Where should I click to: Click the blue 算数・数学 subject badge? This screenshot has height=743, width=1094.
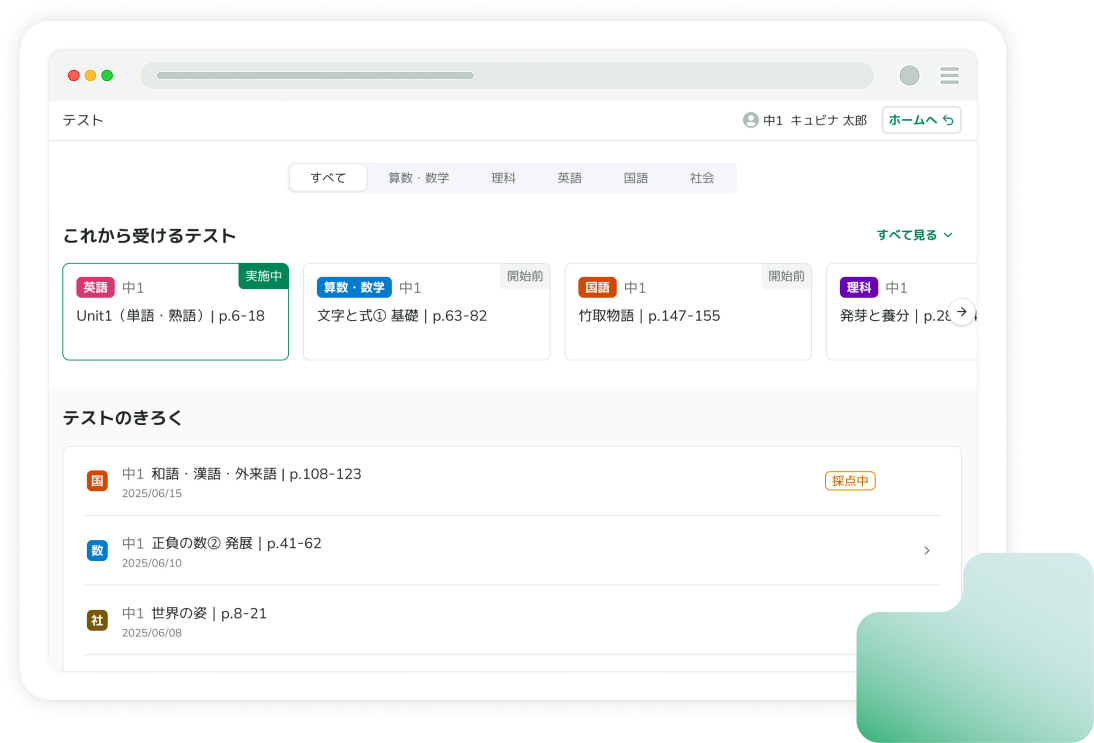[x=354, y=287]
